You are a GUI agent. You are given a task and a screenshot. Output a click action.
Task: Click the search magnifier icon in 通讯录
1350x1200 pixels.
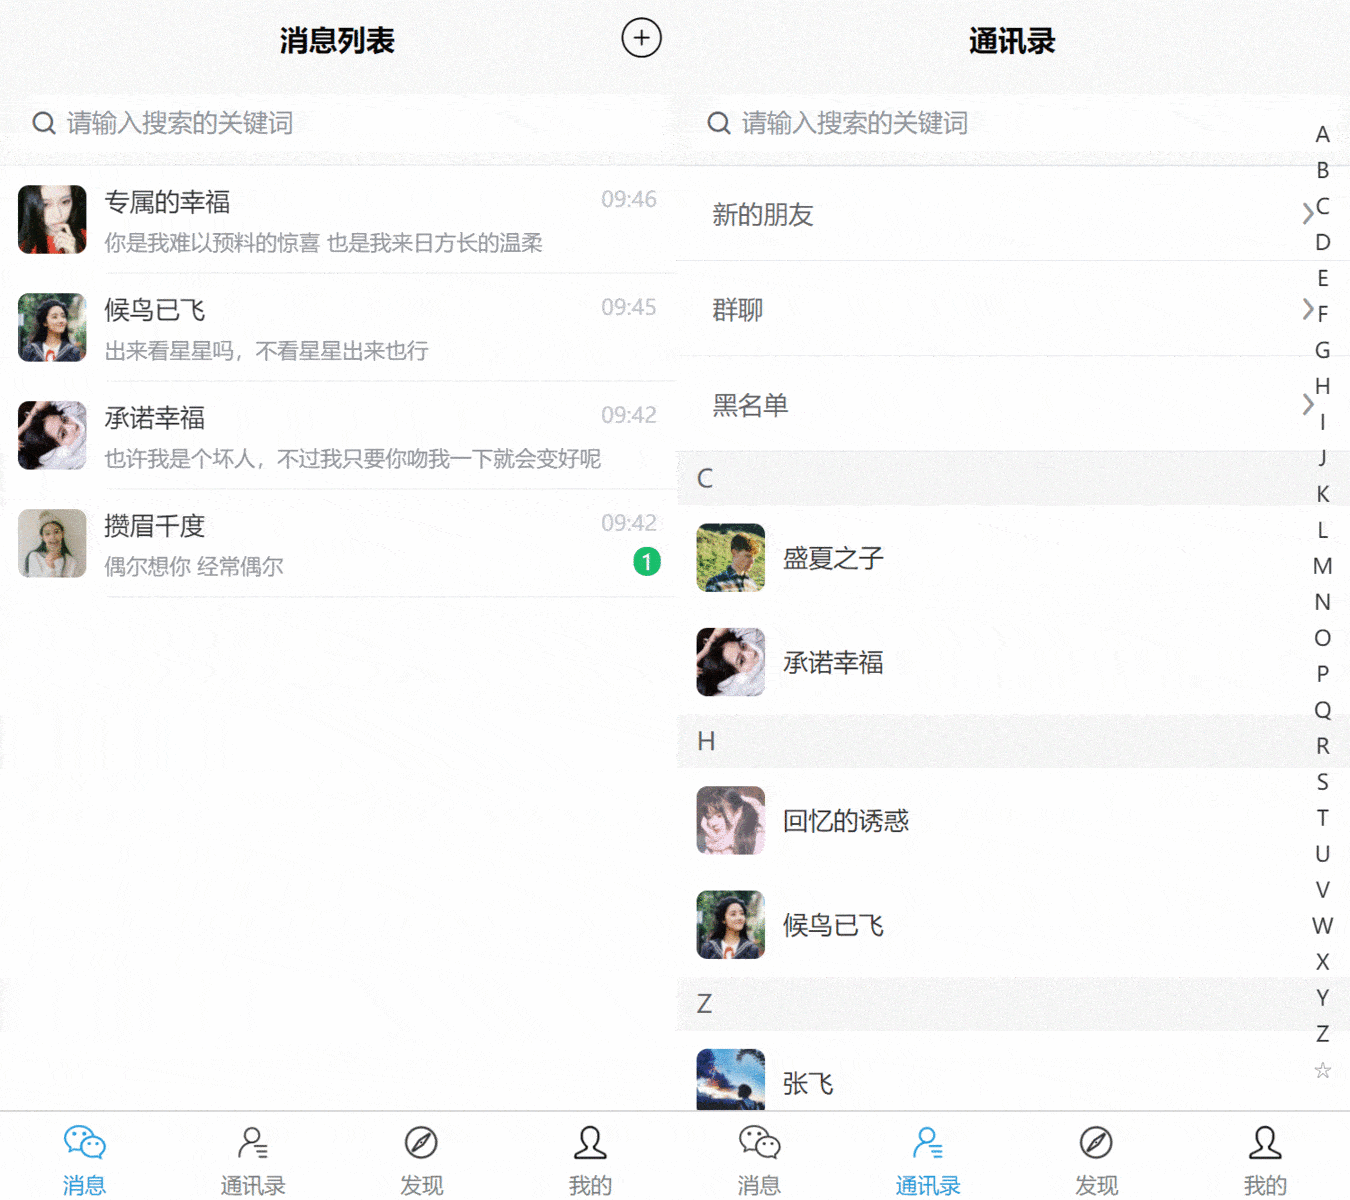coord(718,122)
